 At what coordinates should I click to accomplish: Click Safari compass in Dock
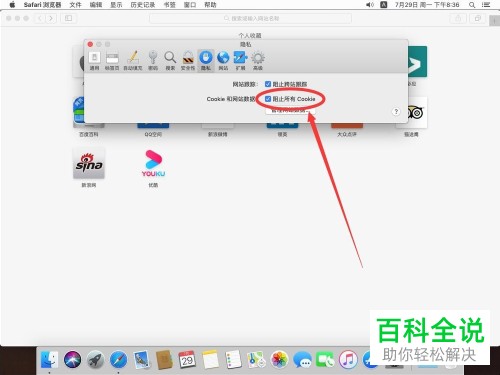pos(118,360)
